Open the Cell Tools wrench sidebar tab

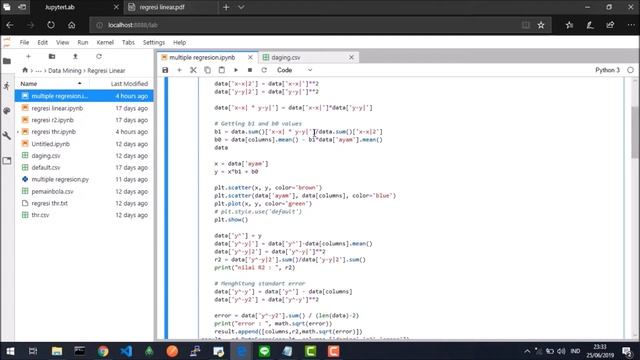click(7, 136)
